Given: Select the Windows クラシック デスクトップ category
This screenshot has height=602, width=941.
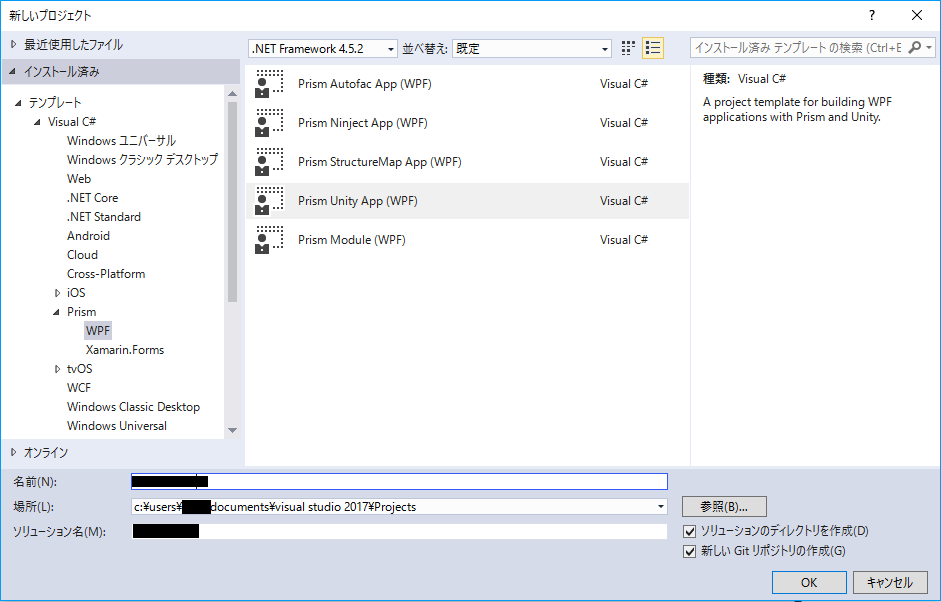Looking at the screenshot, I should pyautogui.click(x=143, y=159).
